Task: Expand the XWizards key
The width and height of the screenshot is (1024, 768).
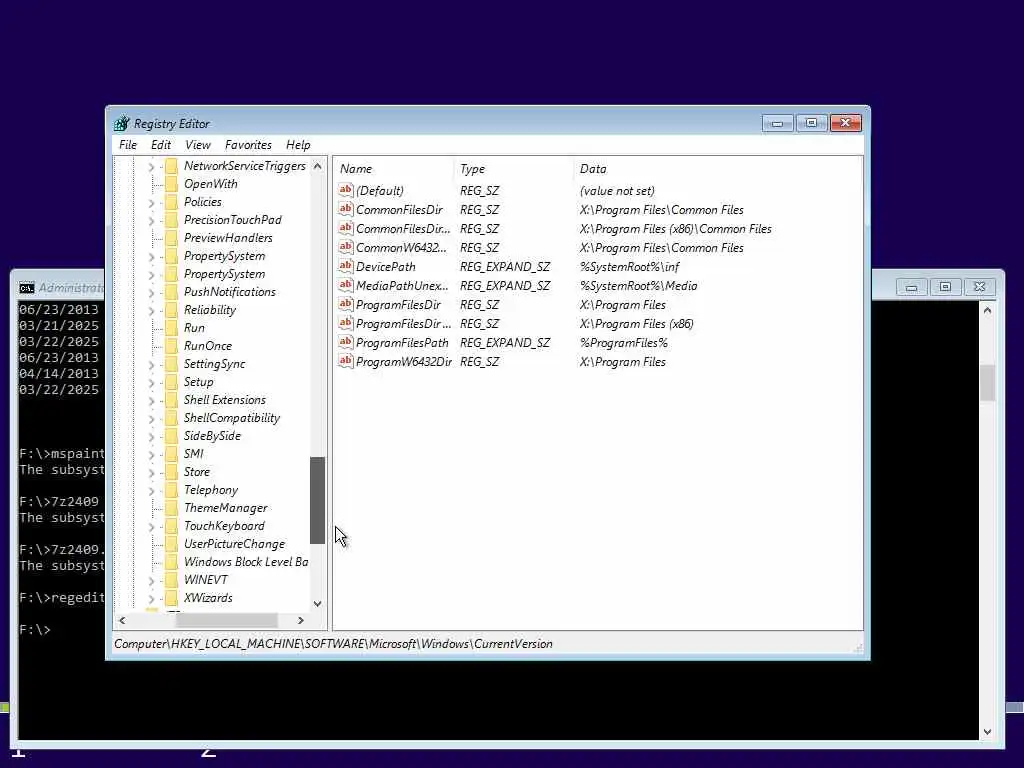Action: 152,598
